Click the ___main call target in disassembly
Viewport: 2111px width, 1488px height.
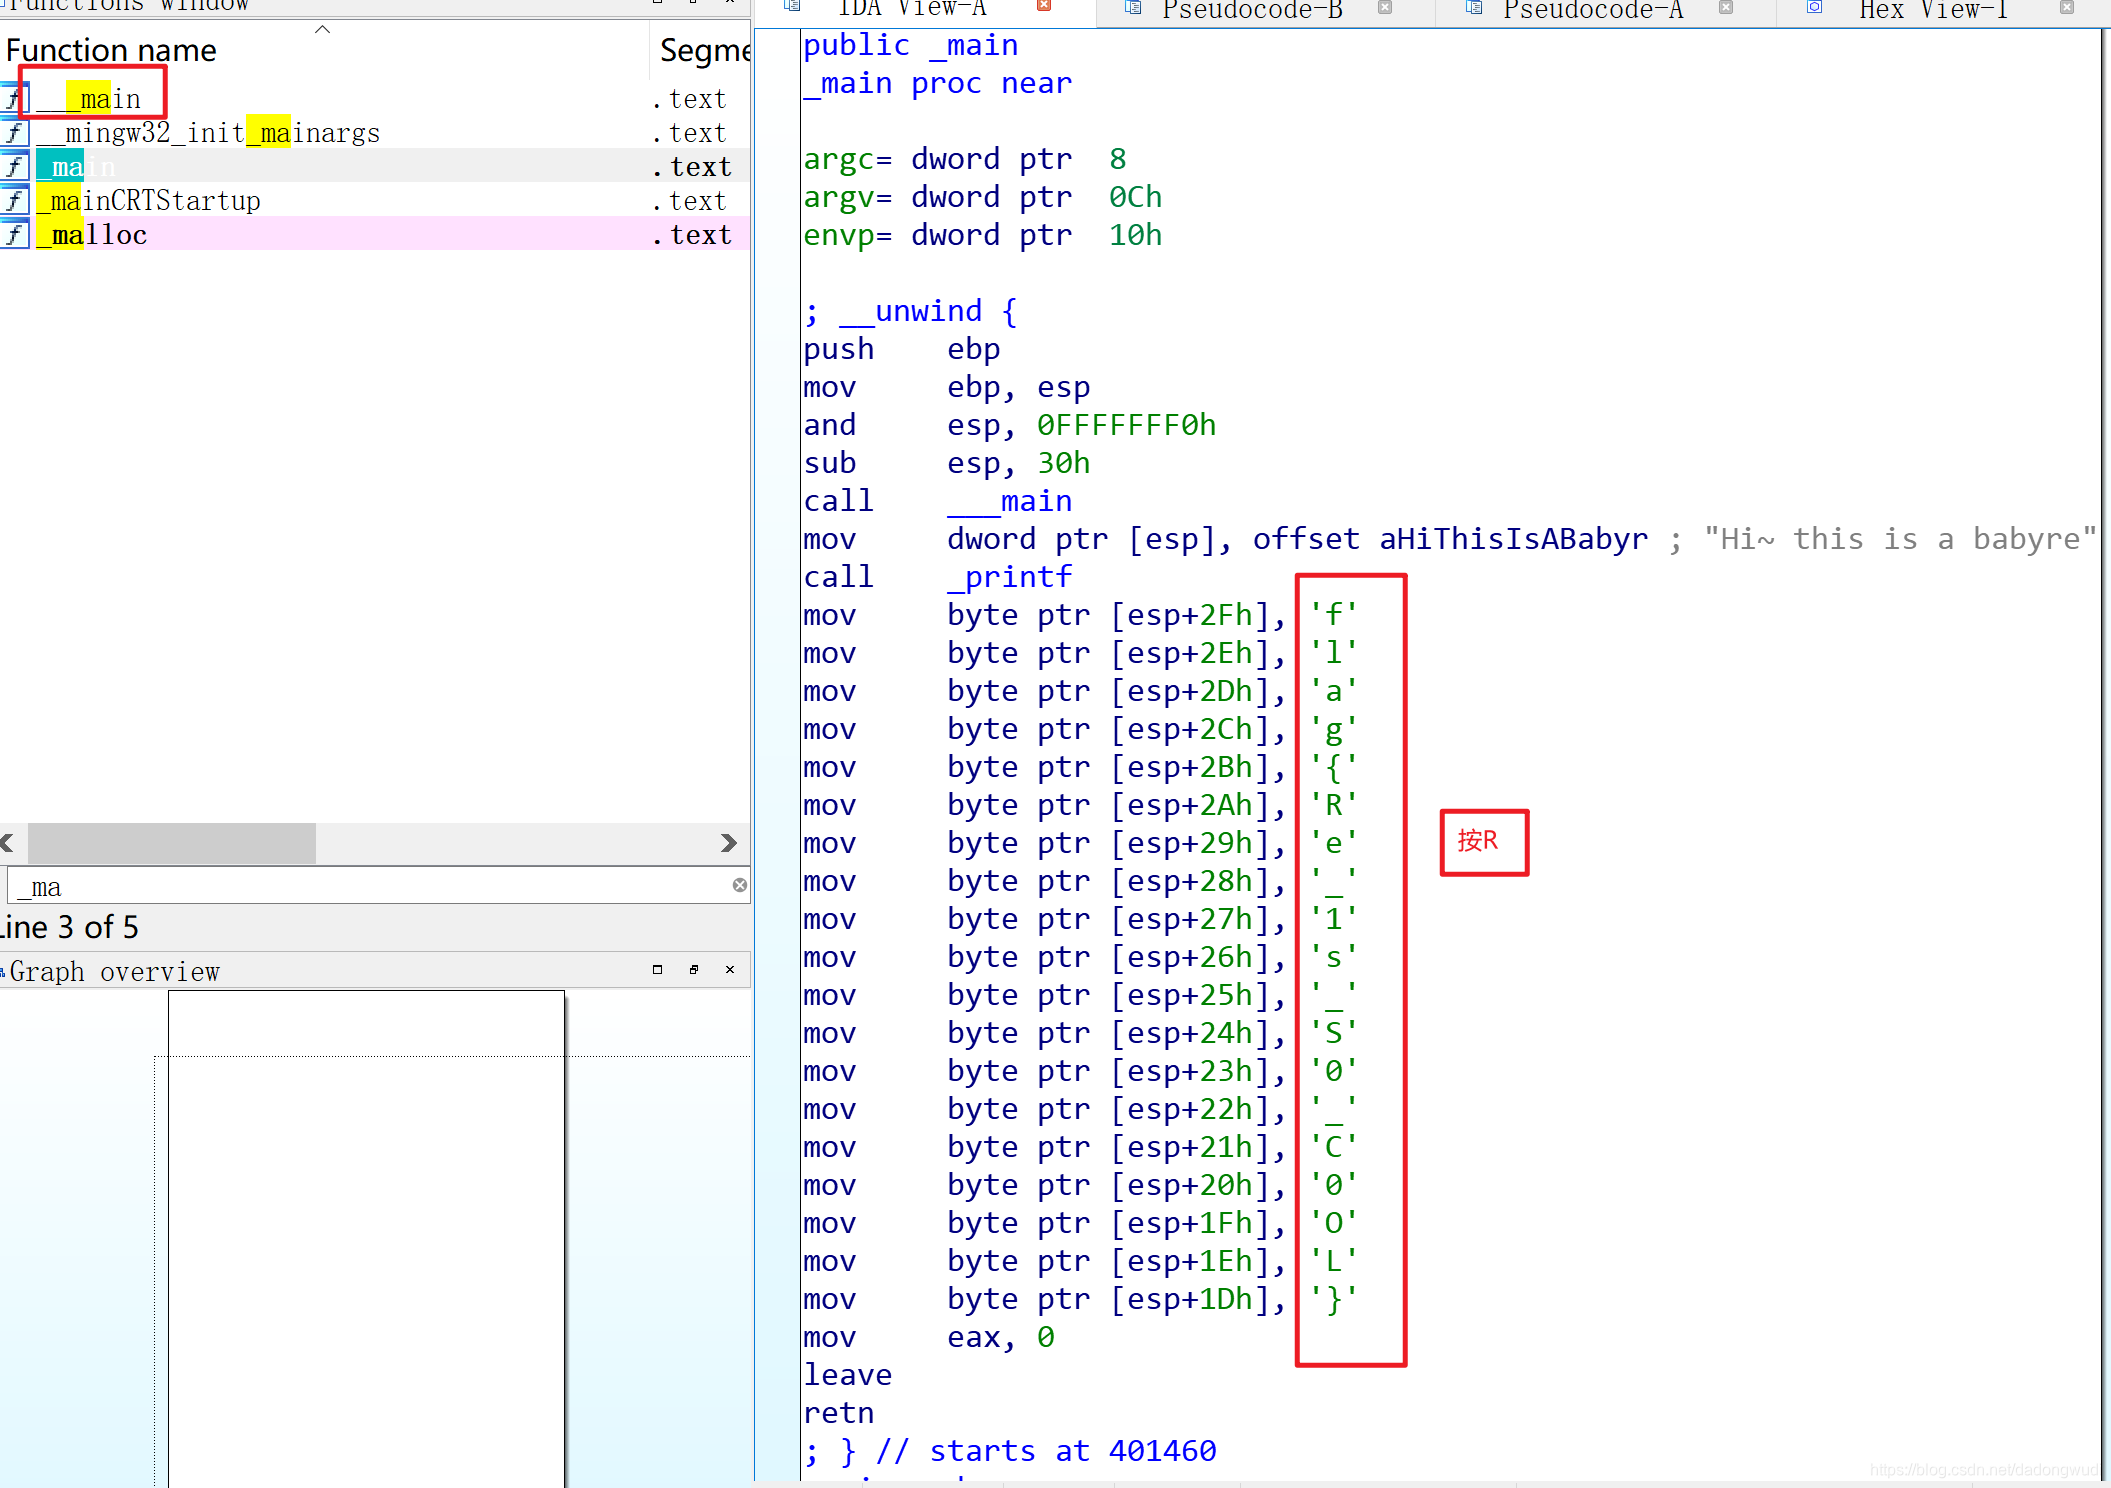coord(1009,501)
